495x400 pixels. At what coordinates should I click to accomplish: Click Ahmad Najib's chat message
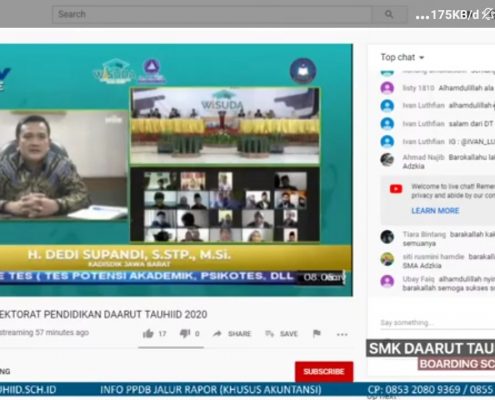[449, 161]
